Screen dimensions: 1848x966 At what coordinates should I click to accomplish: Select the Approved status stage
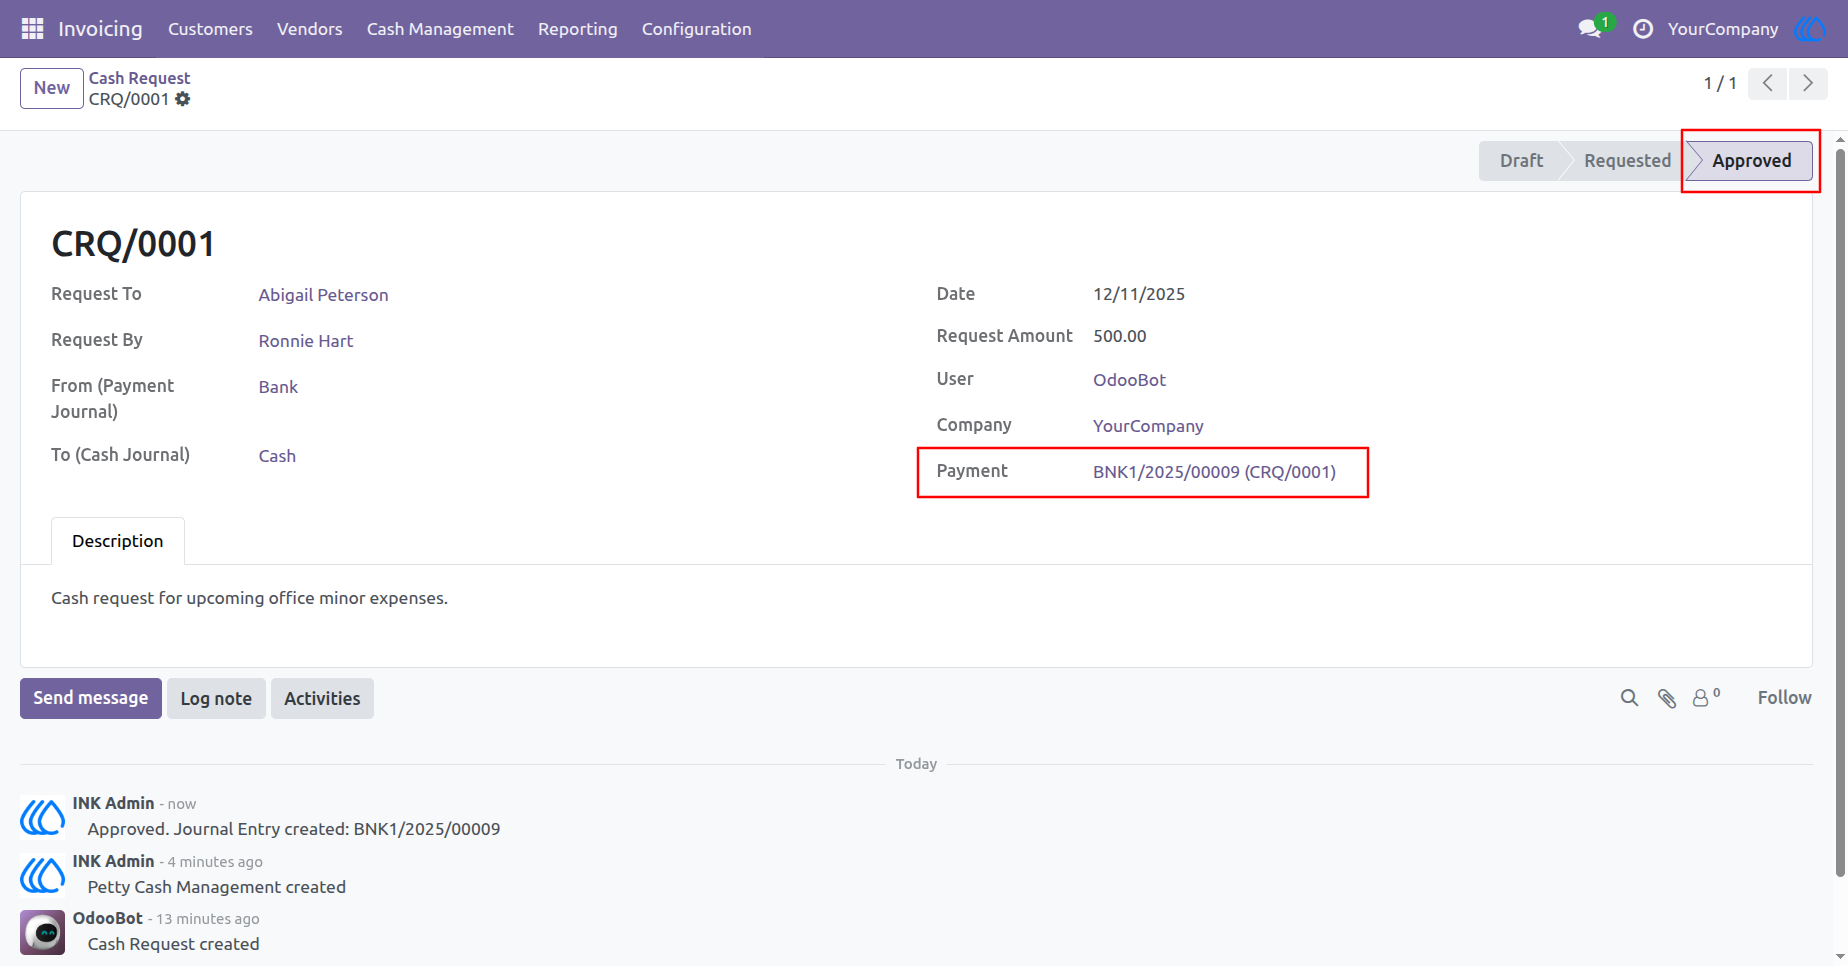pos(1751,161)
